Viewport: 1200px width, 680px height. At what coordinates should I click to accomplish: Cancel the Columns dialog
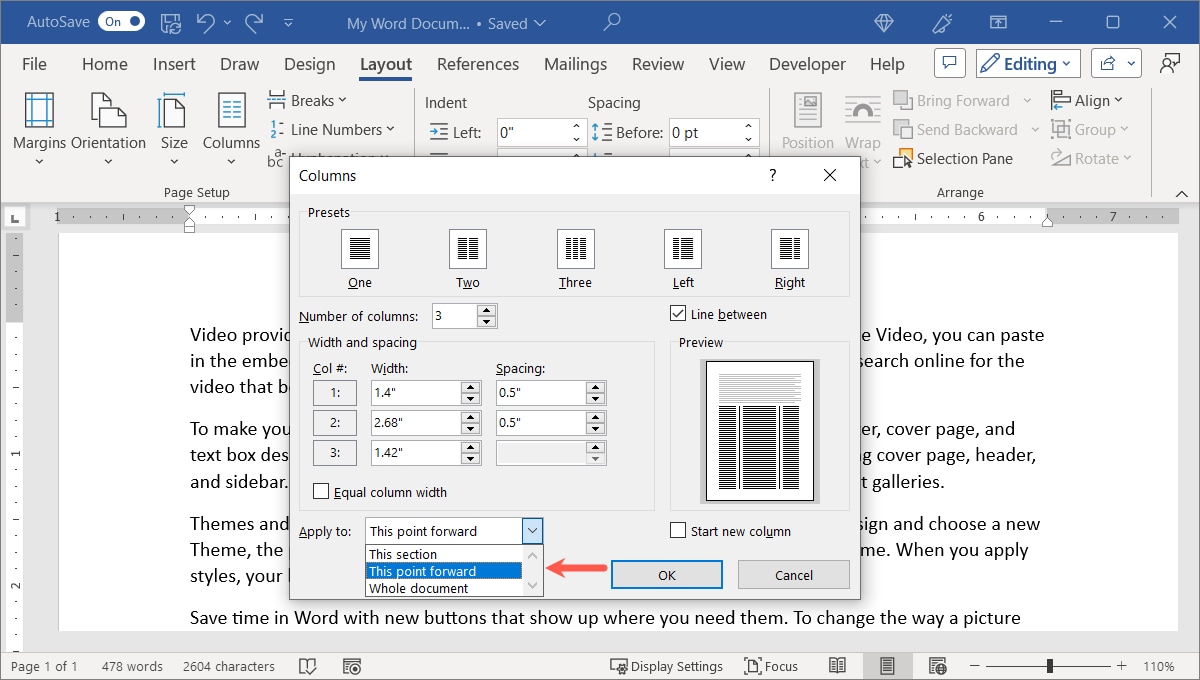pyautogui.click(x=793, y=574)
